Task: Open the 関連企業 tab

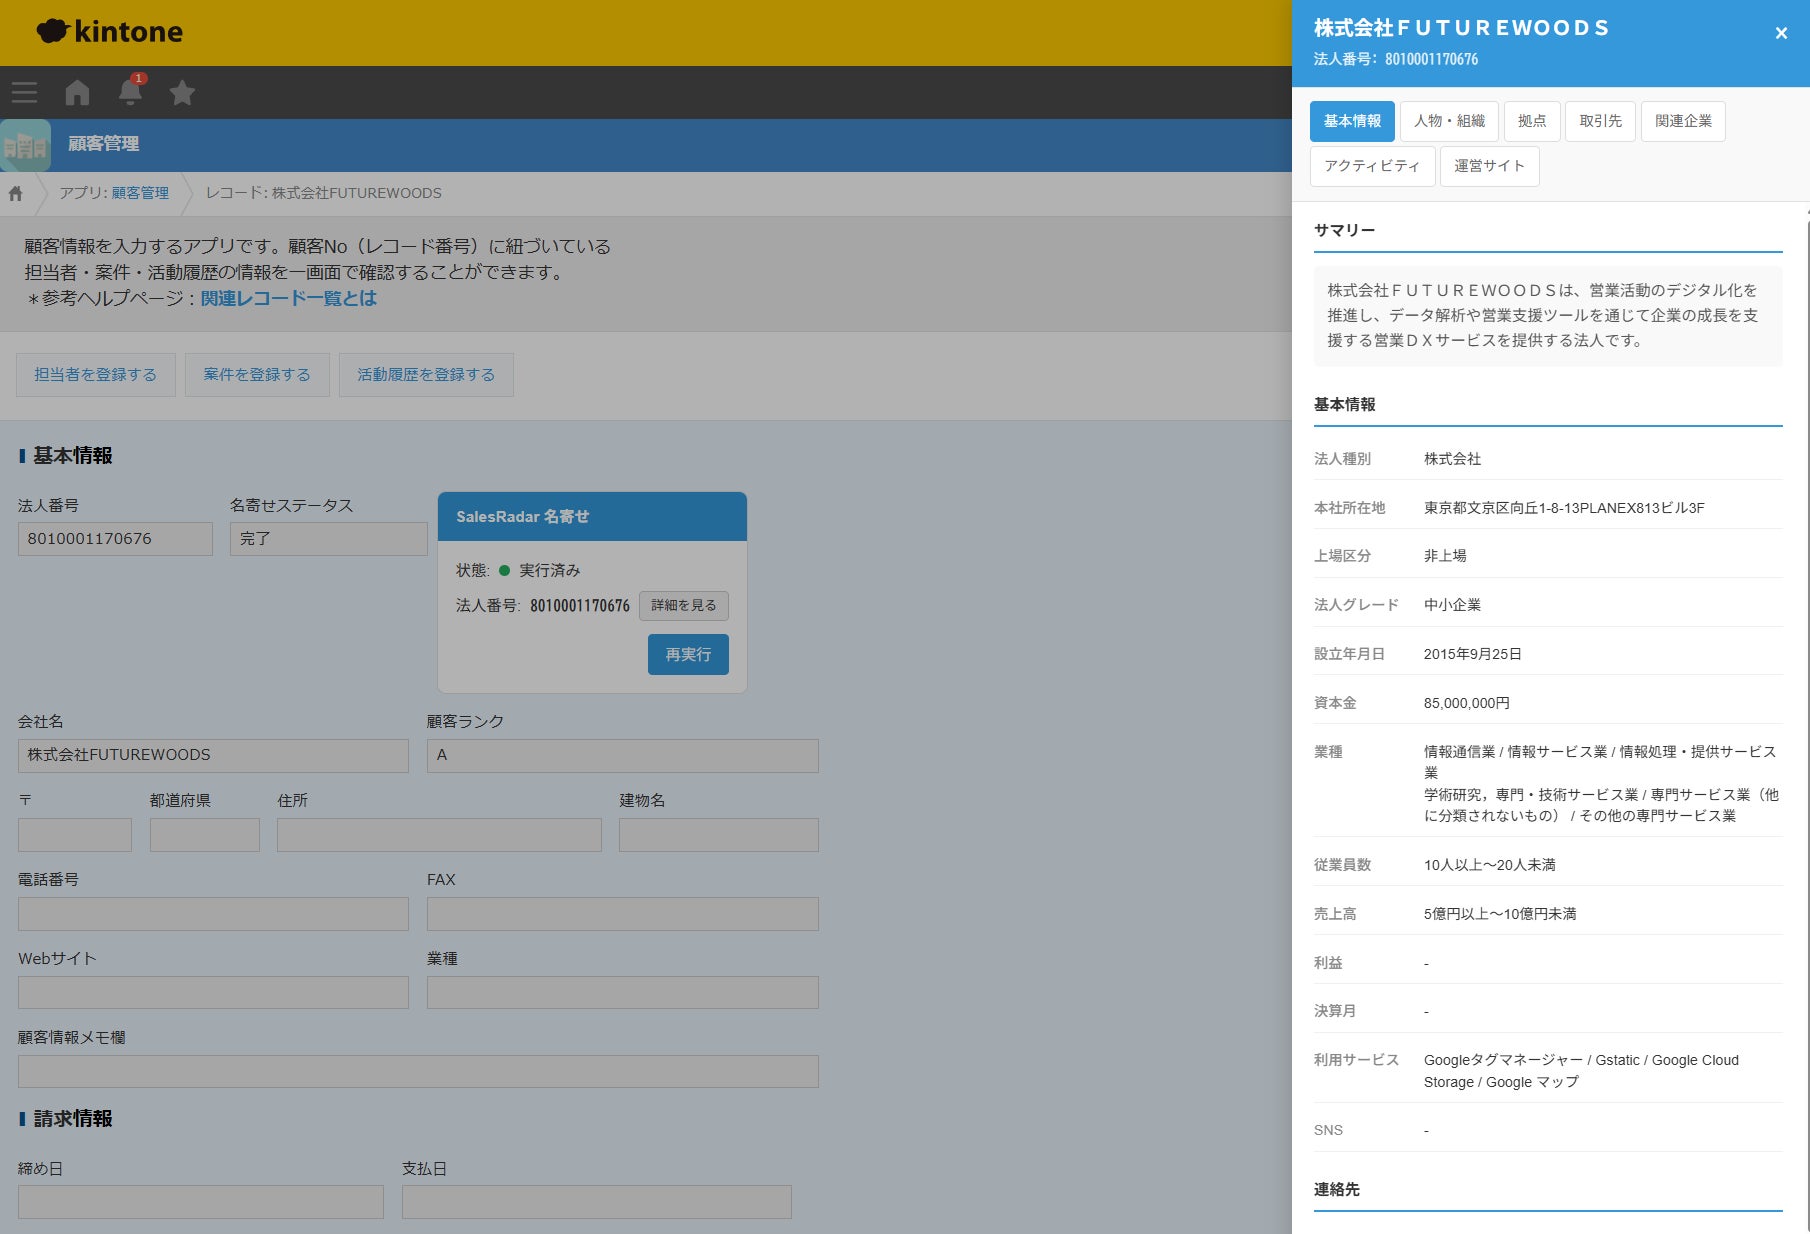Action: click(x=1683, y=121)
